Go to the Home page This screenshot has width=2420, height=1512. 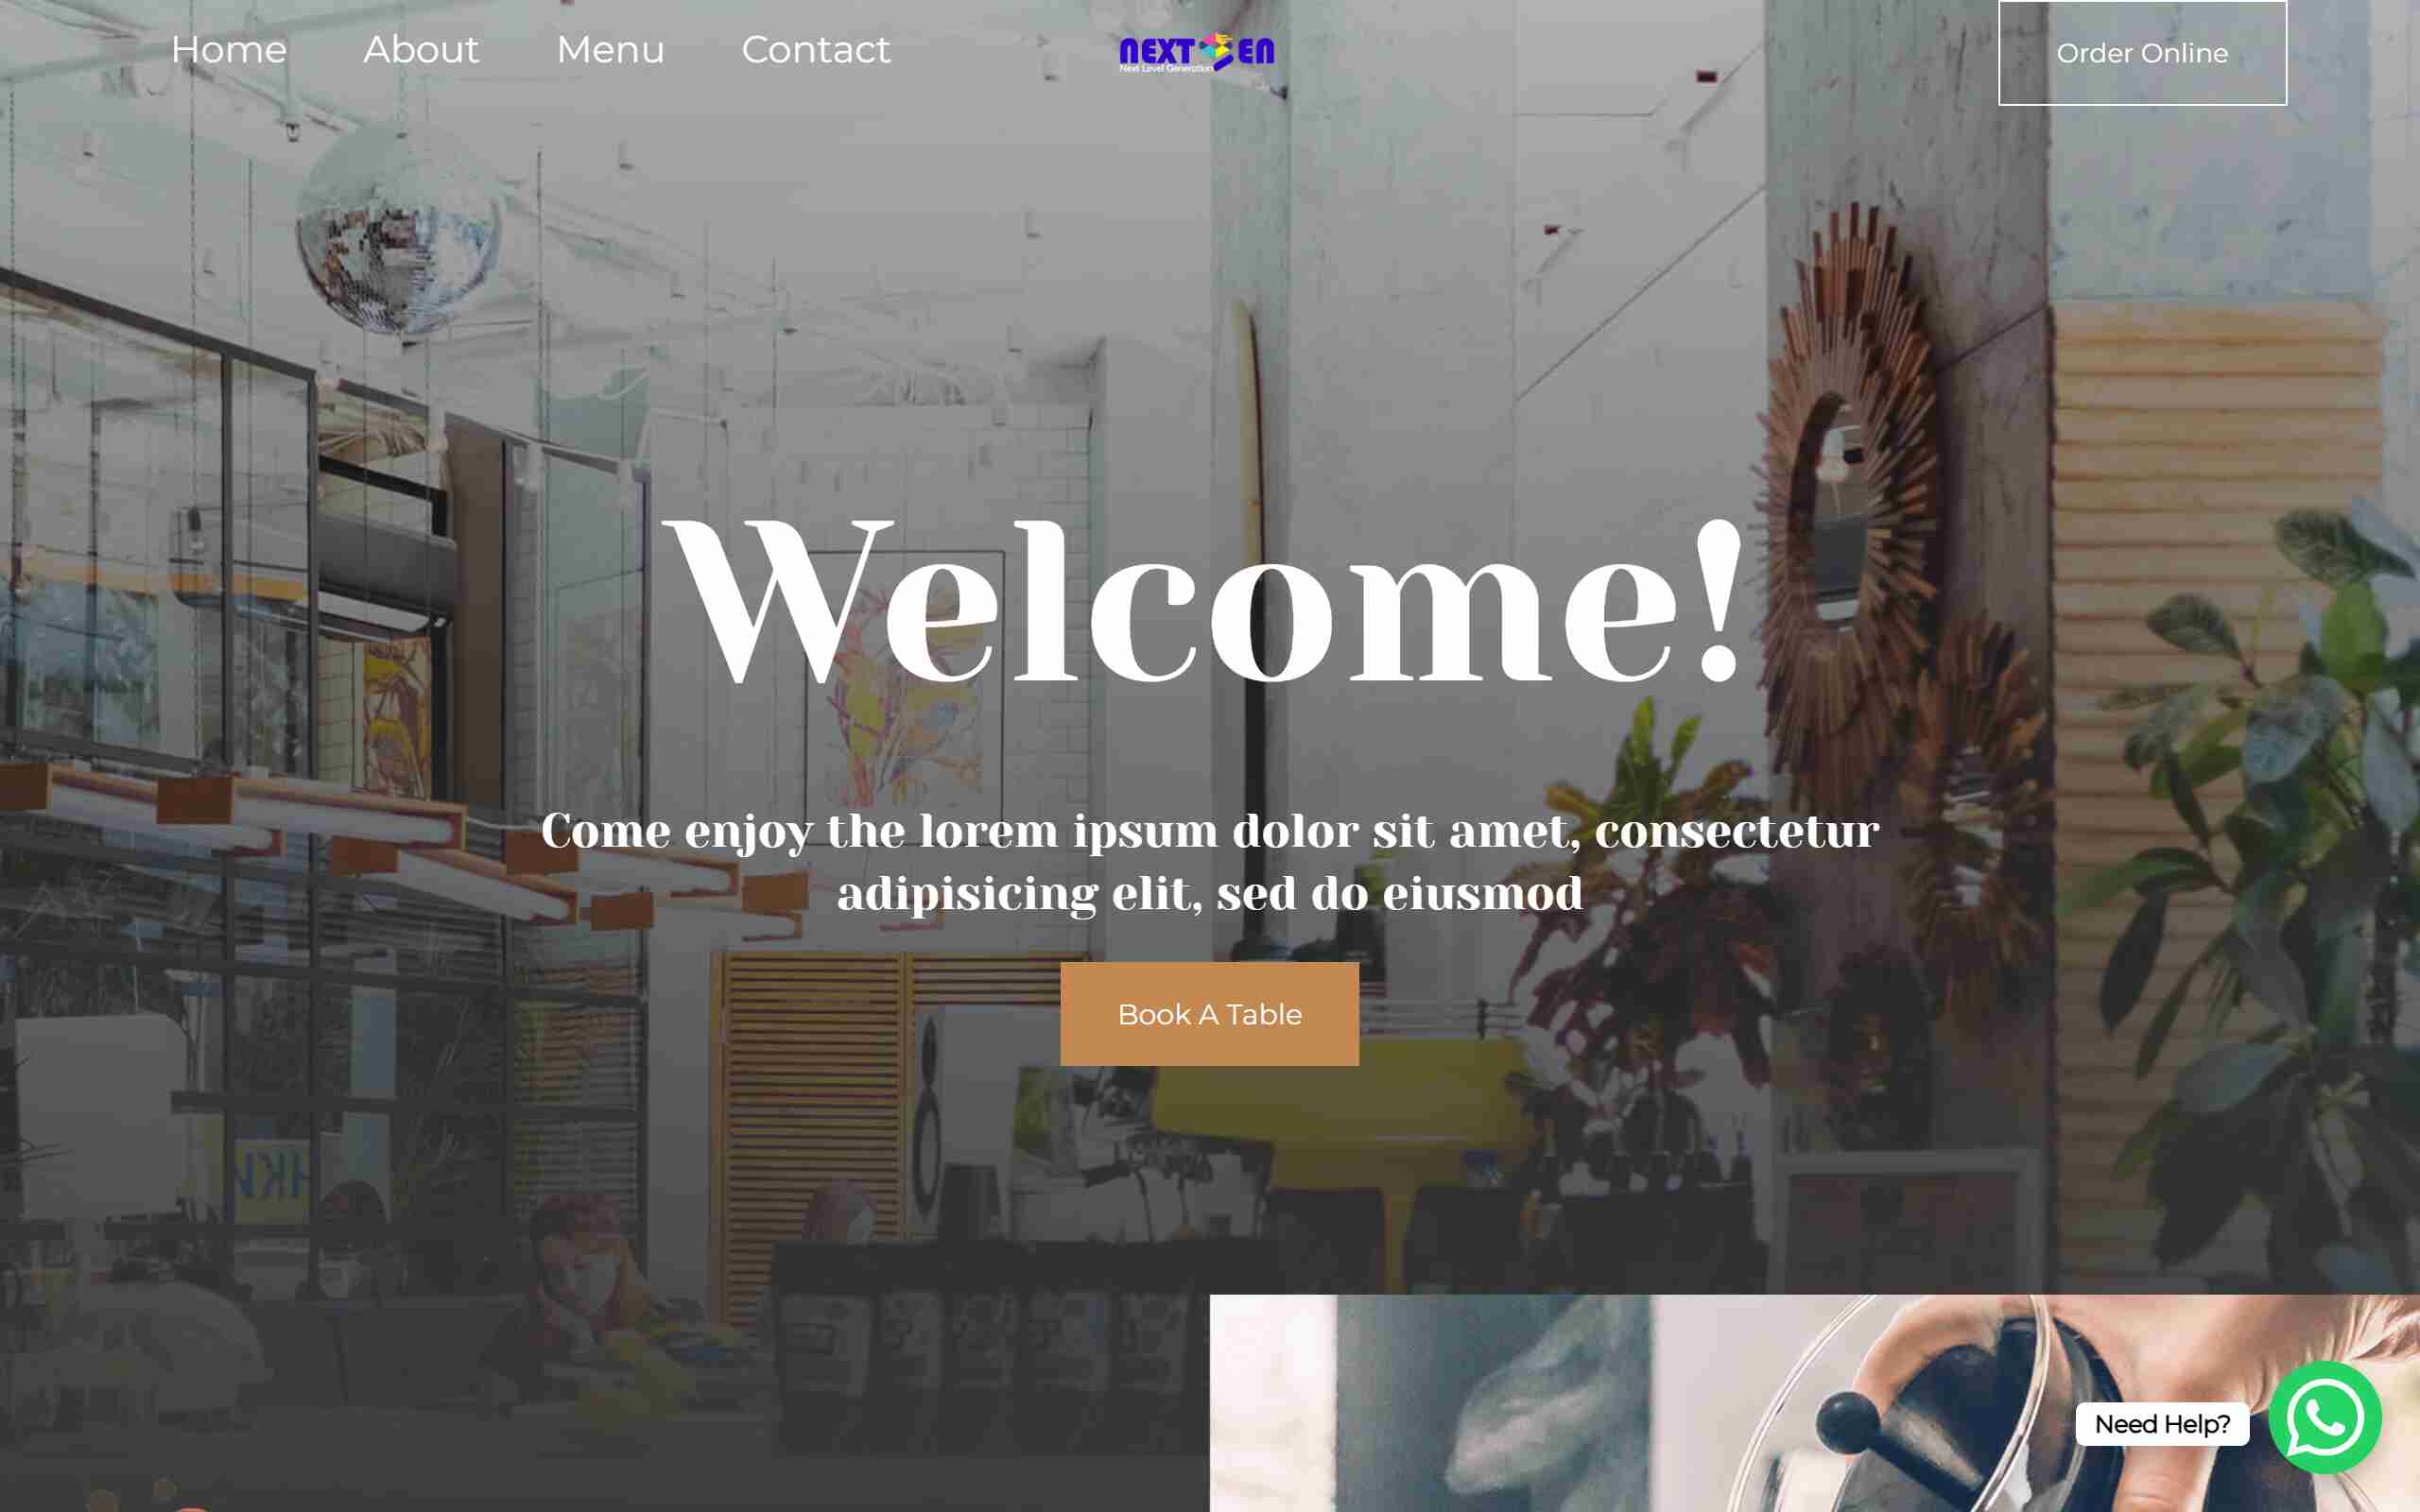[x=229, y=49]
